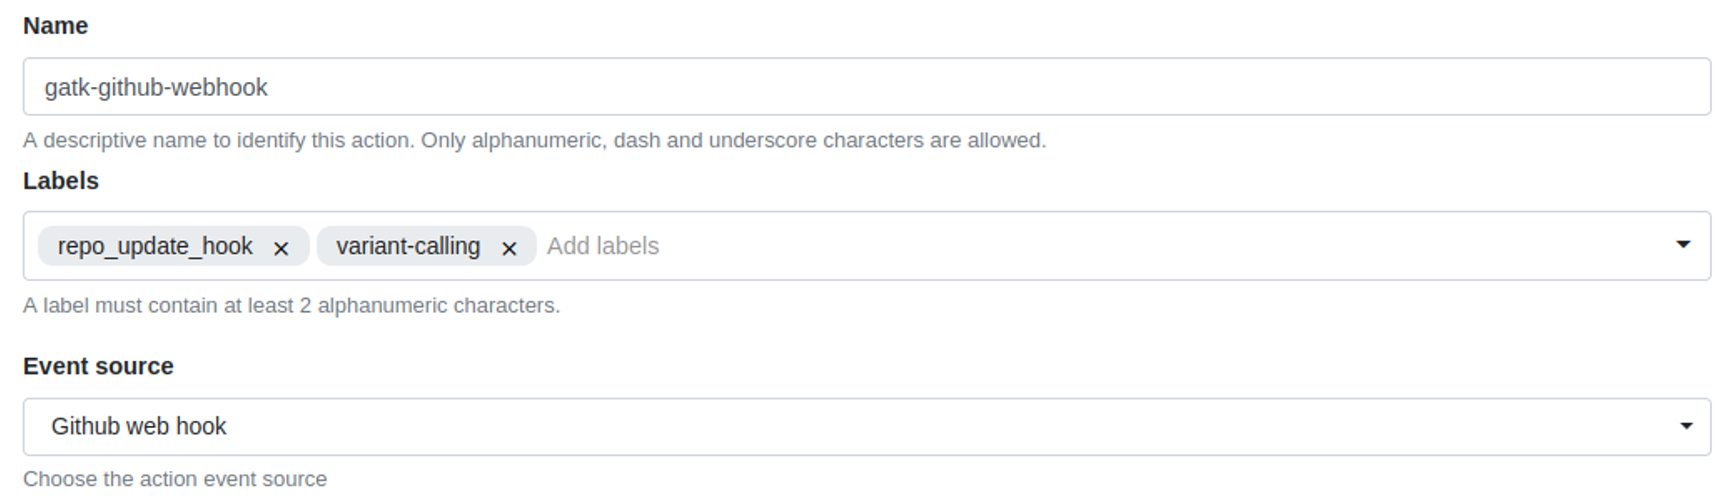Remove the variant-calling label
The height and width of the screenshot is (499, 1736).
[509, 248]
